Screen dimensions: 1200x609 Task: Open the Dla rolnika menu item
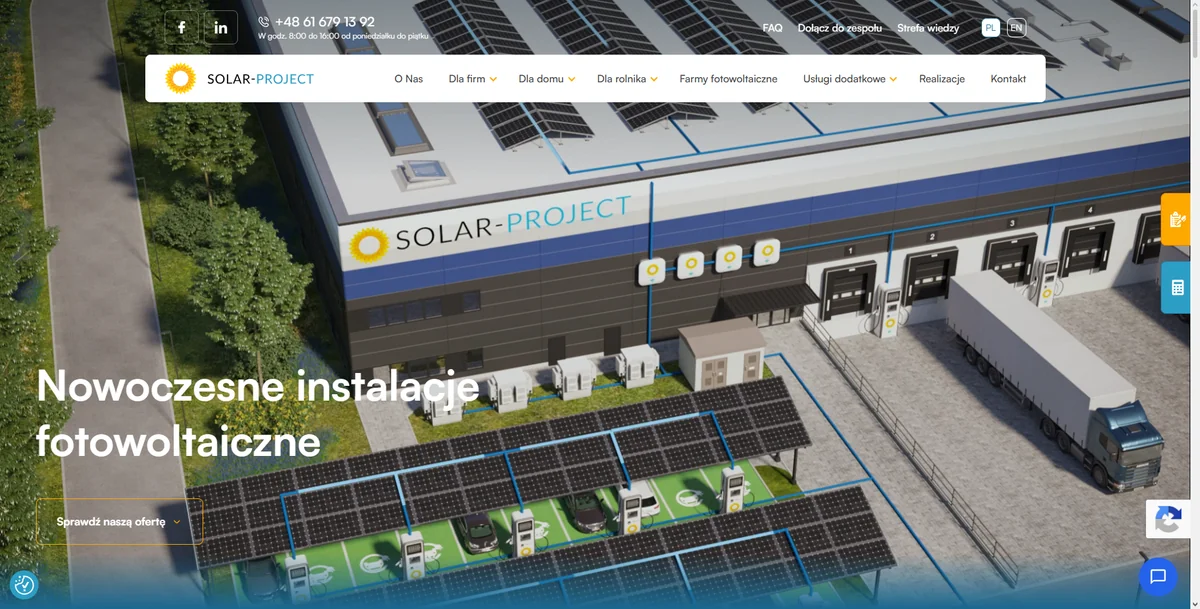pos(622,79)
